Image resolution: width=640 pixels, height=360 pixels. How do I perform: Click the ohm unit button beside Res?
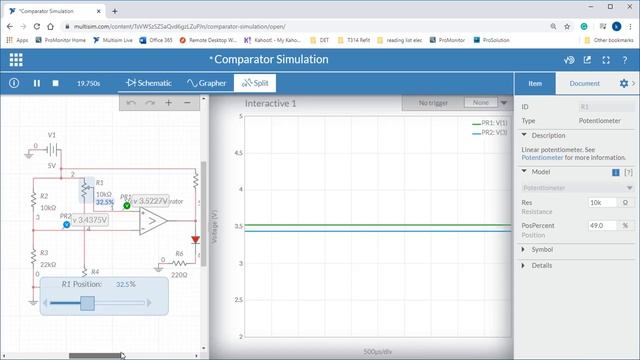[625, 202]
